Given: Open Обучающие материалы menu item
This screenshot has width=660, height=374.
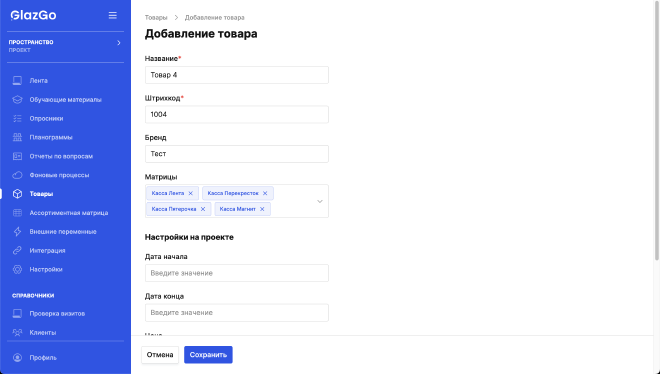Looking at the screenshot, I should (65, 99).
